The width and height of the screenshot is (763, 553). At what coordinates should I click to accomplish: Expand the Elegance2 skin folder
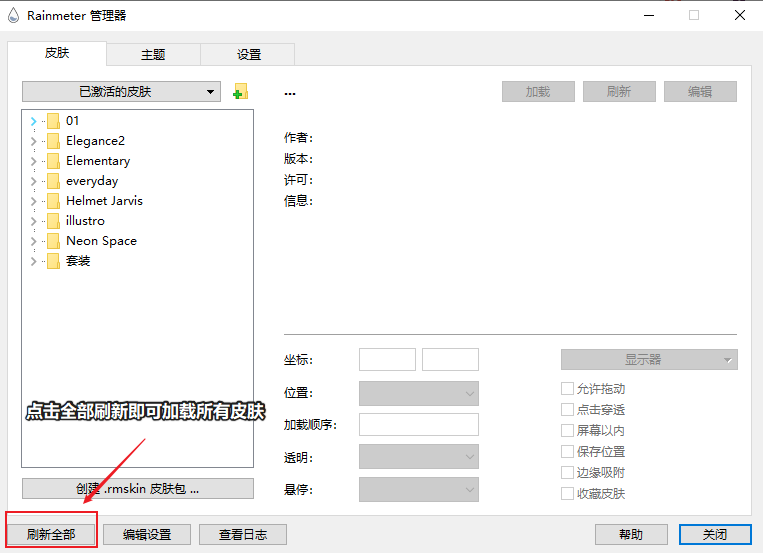click(33, 141)
